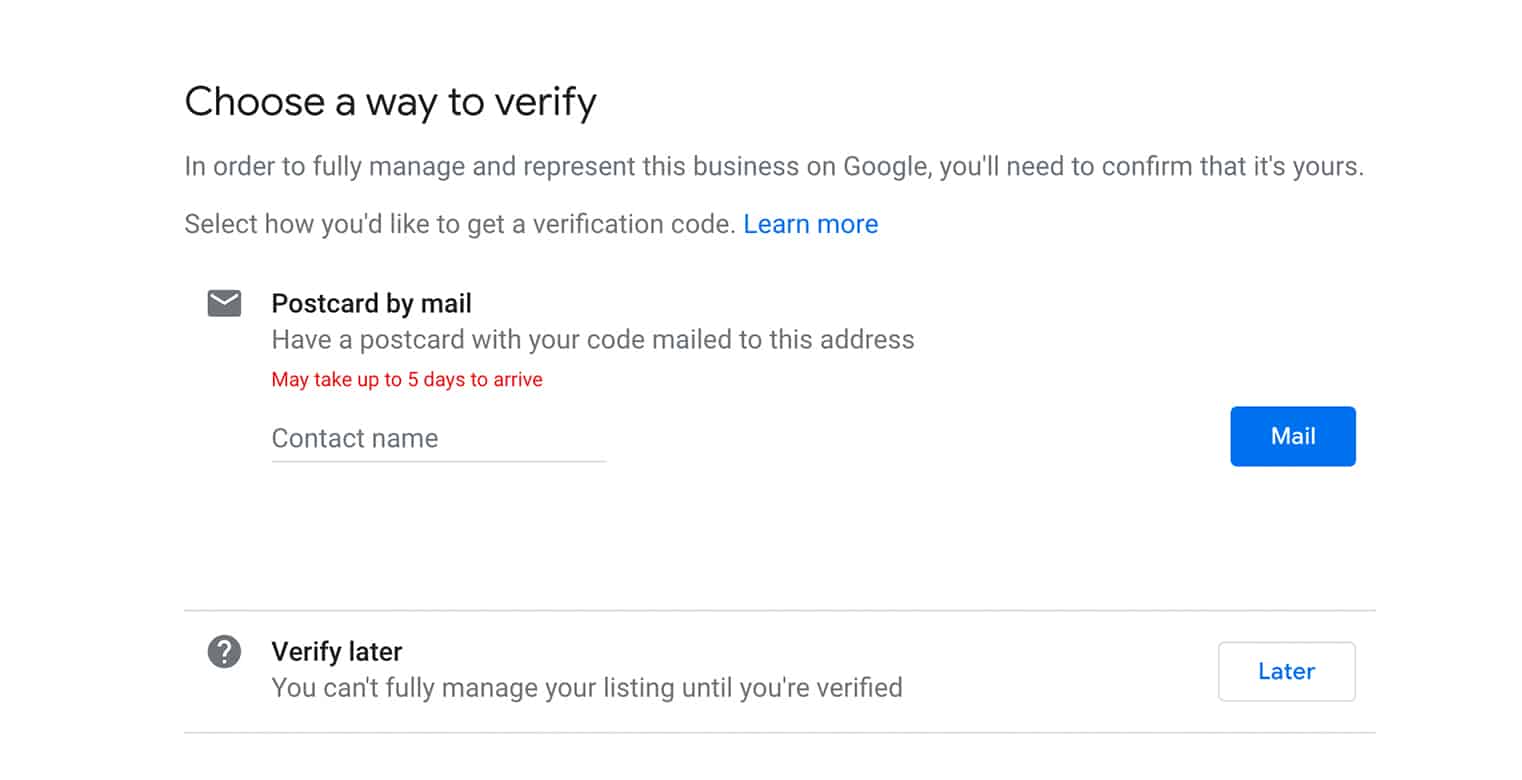
Task: Click "Select how you'd like to get" sentence
Action: click(x=460, y=224)
